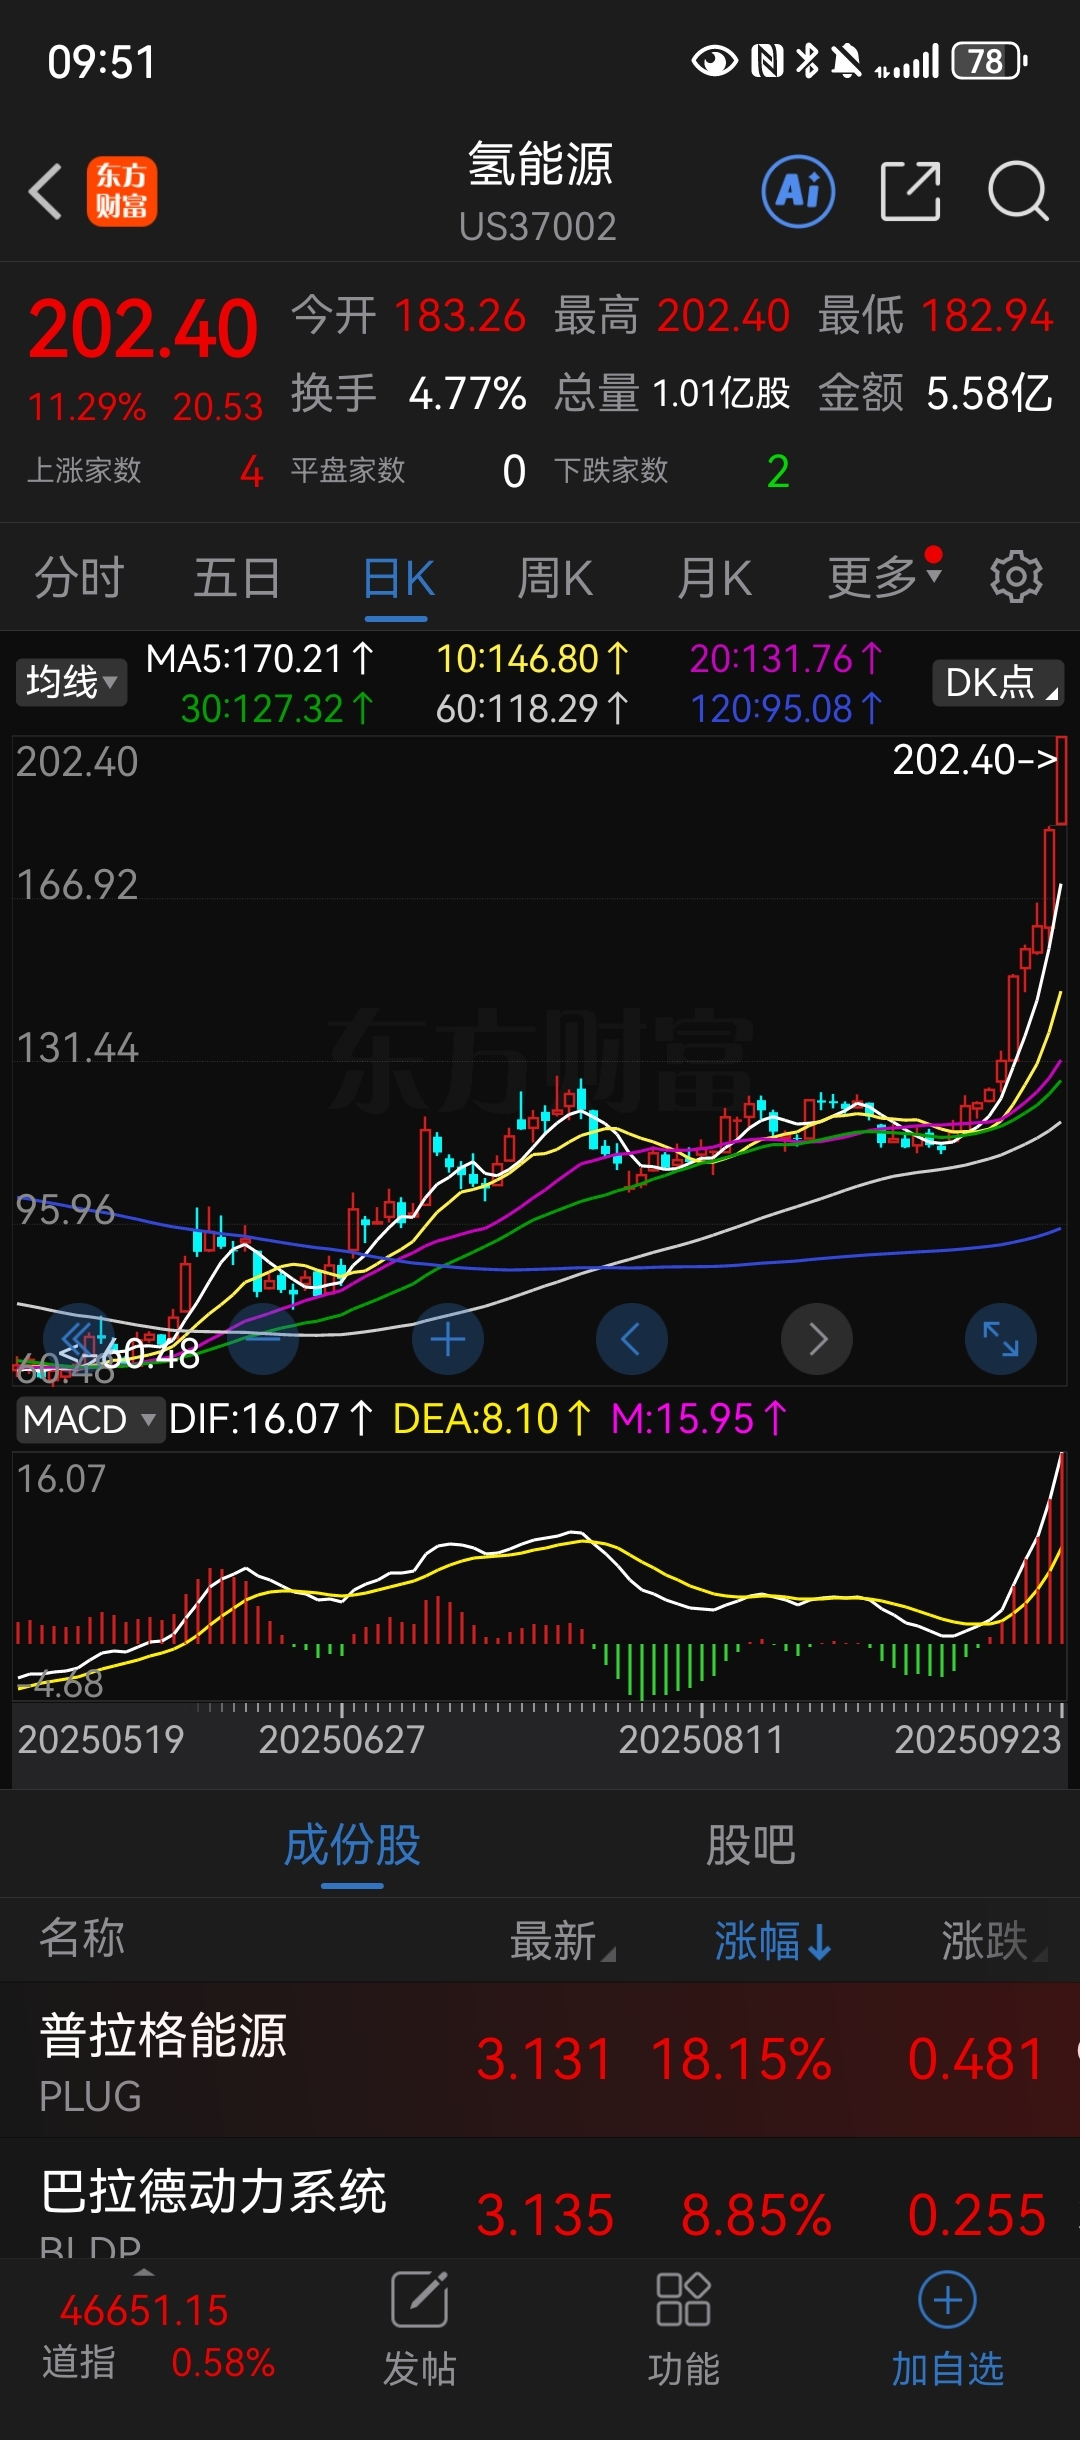Zoom out with the minus circle button
This screenshot has height=2440, width=1080.
[x=263, y=1338]
